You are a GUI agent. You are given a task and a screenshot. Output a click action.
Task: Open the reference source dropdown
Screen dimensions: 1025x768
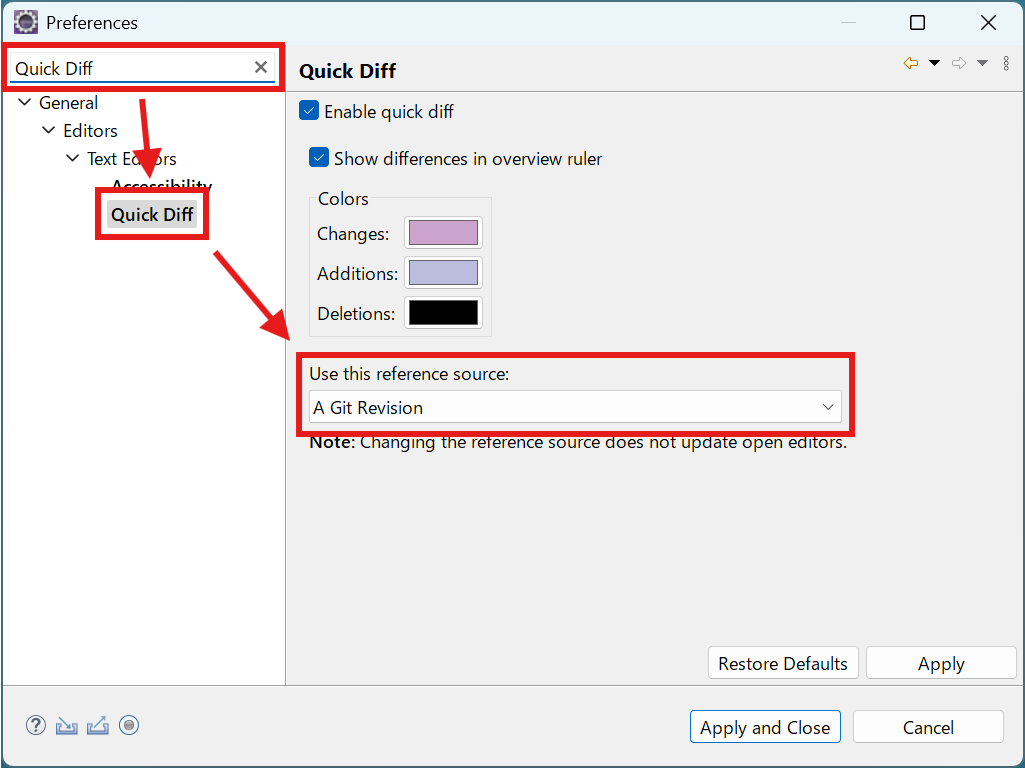[x=827, y=407]
